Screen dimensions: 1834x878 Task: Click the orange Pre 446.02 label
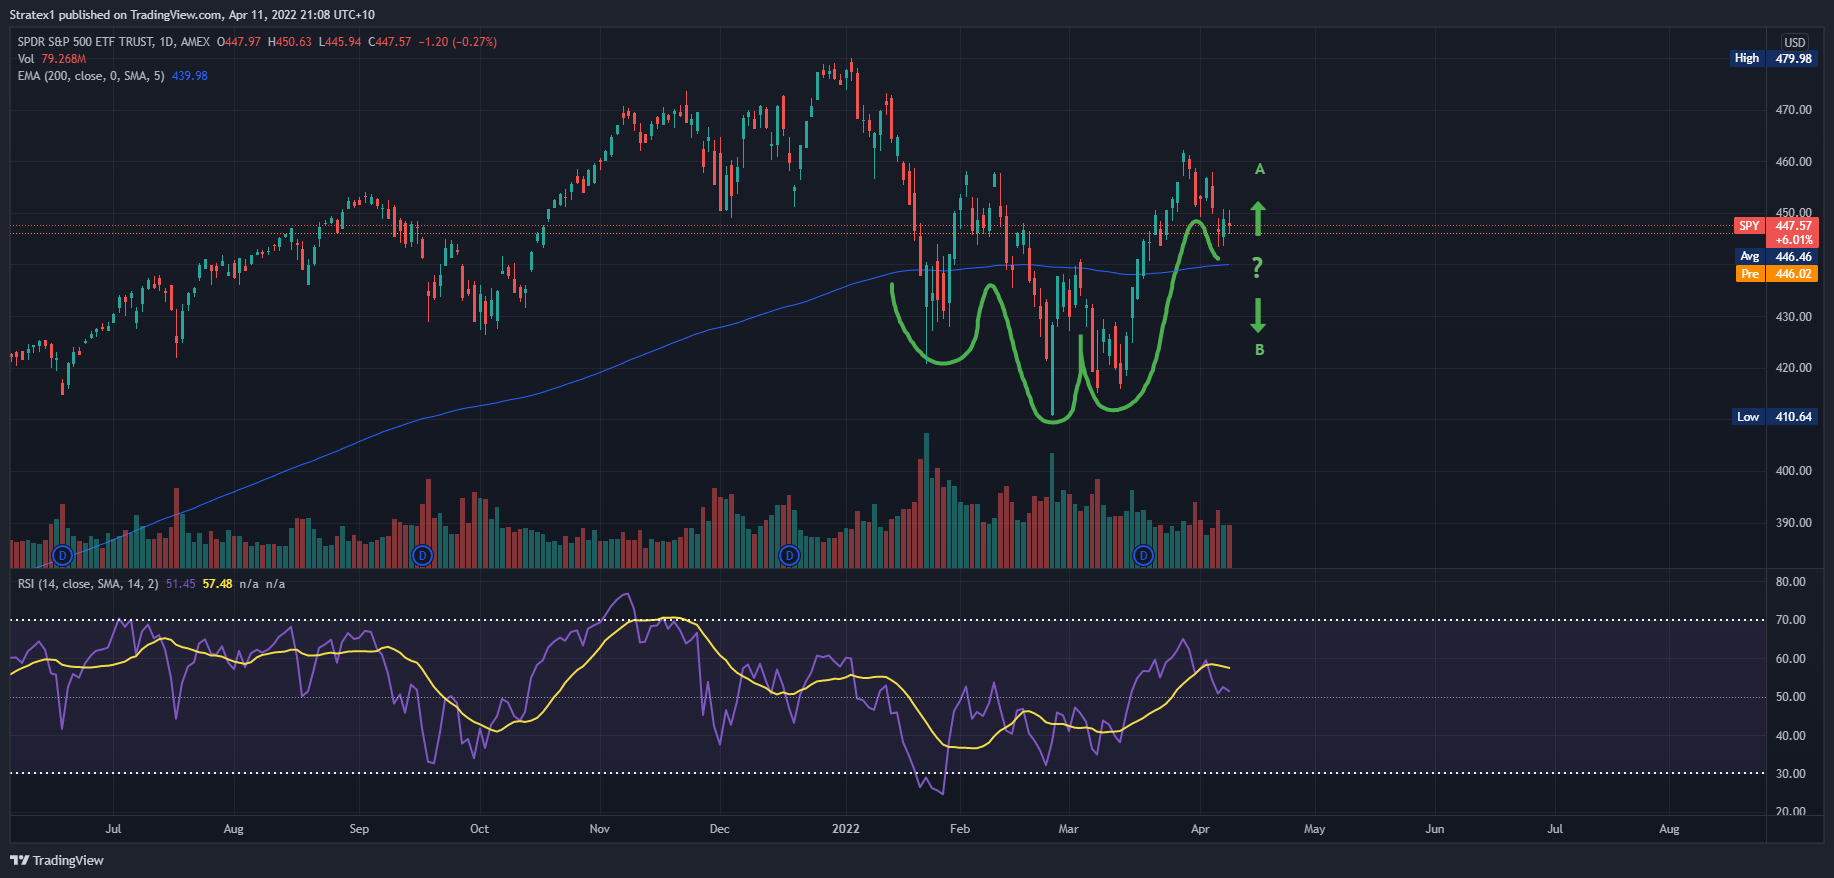click(1776, 274)
